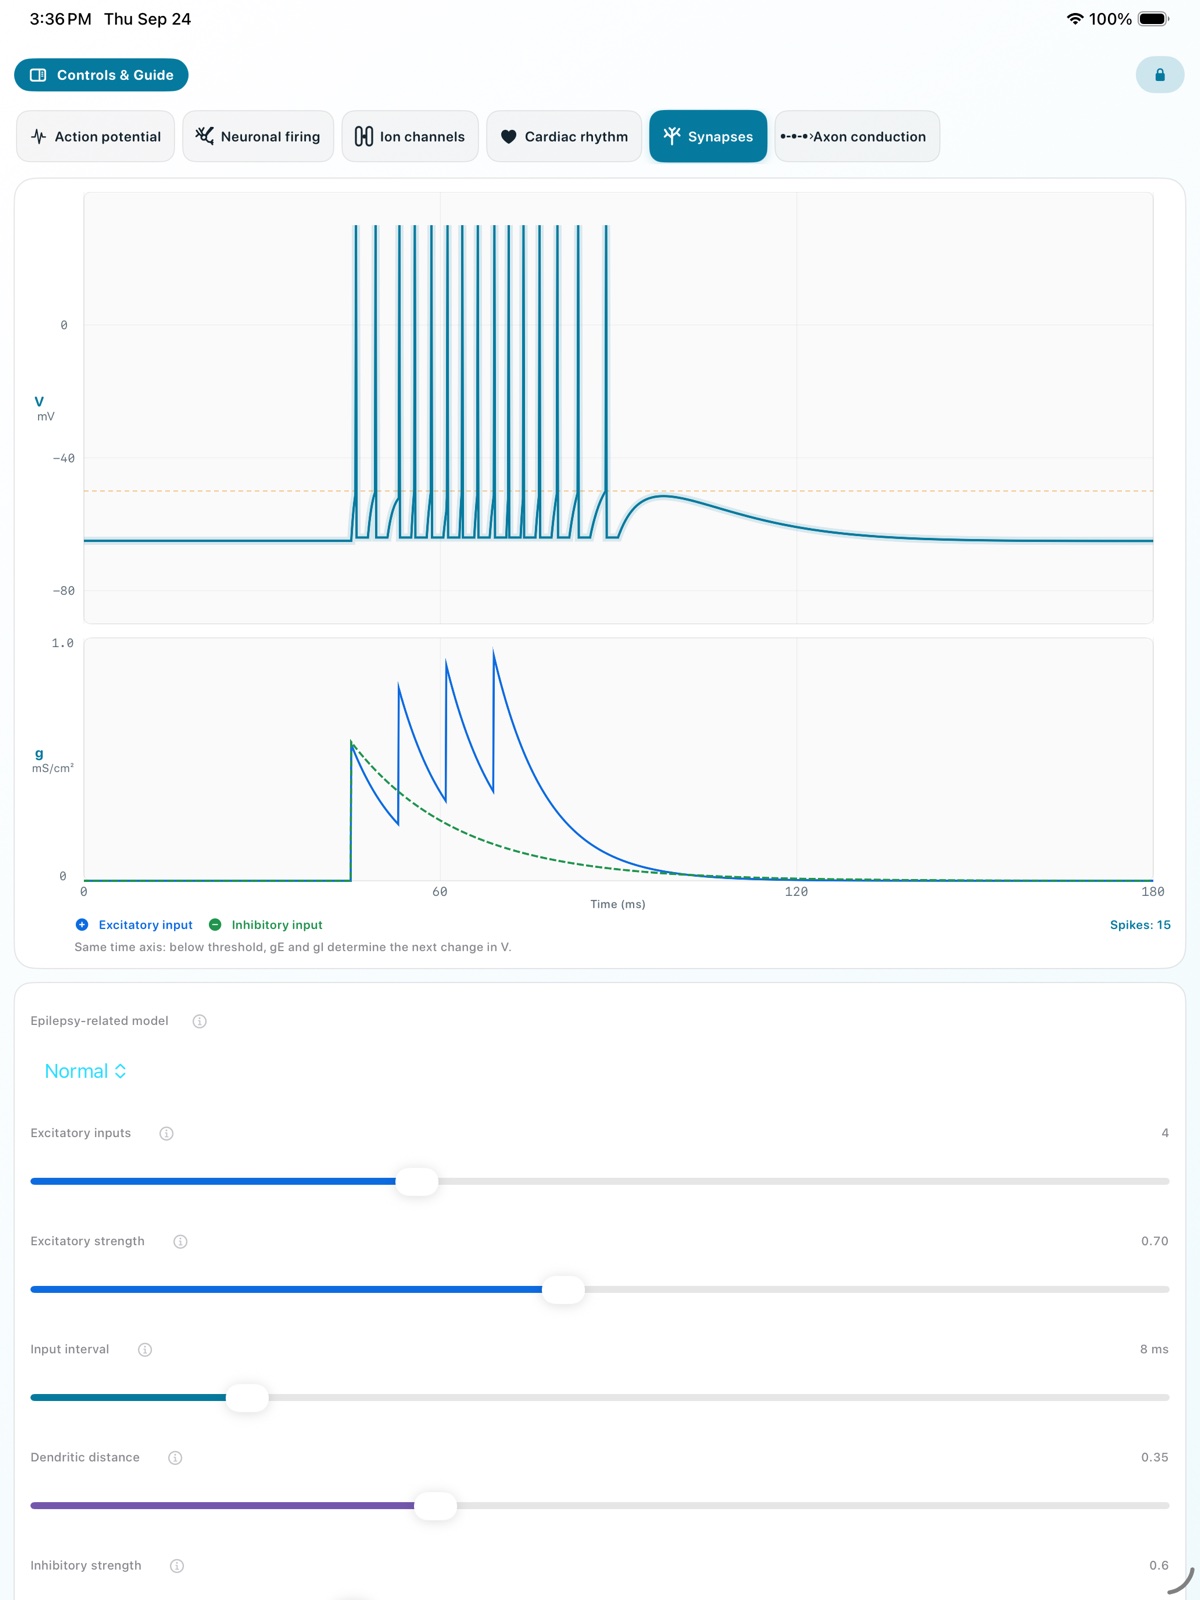Viewport: 1200px width, 1600px height.
Task: Click the Inhibitory strength info icon
Action: [x=177, y=1565]
